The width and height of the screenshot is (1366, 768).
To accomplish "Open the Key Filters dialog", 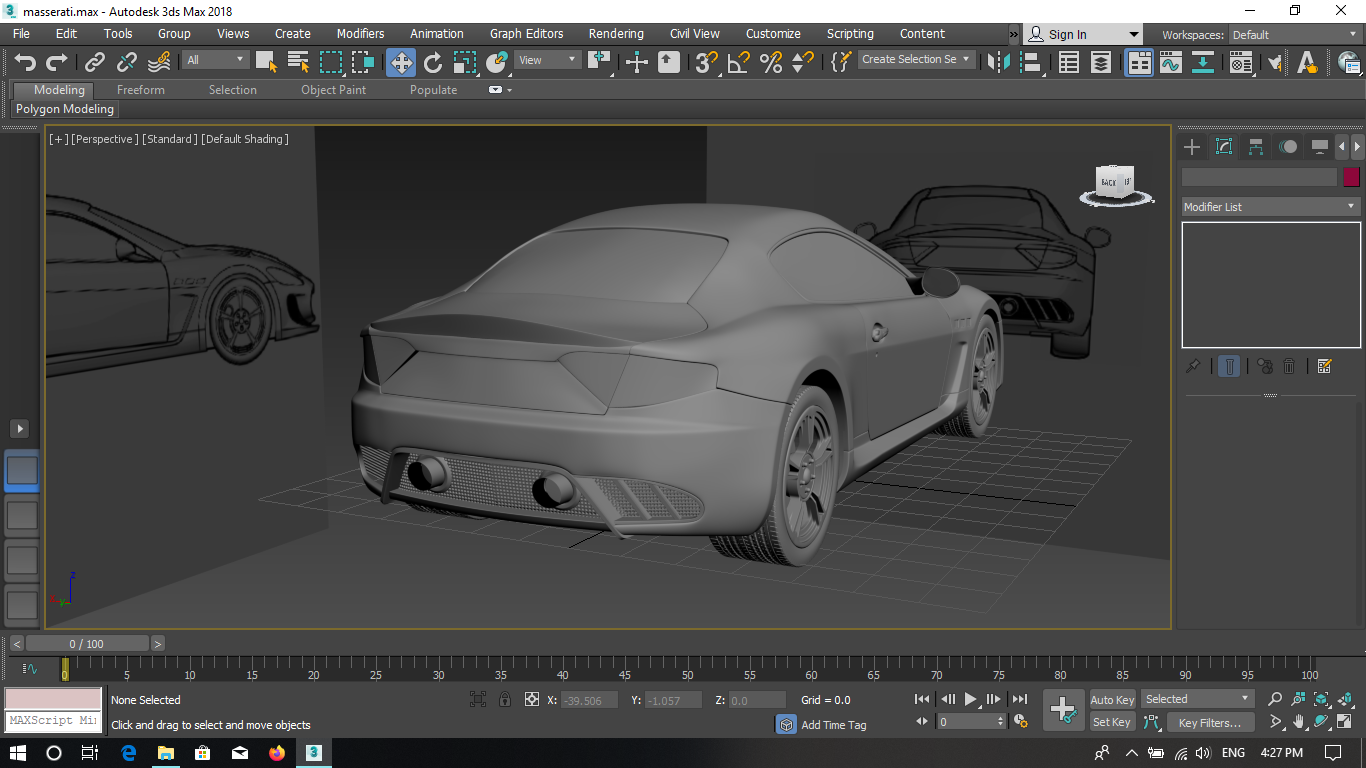I will [1209, 722].
